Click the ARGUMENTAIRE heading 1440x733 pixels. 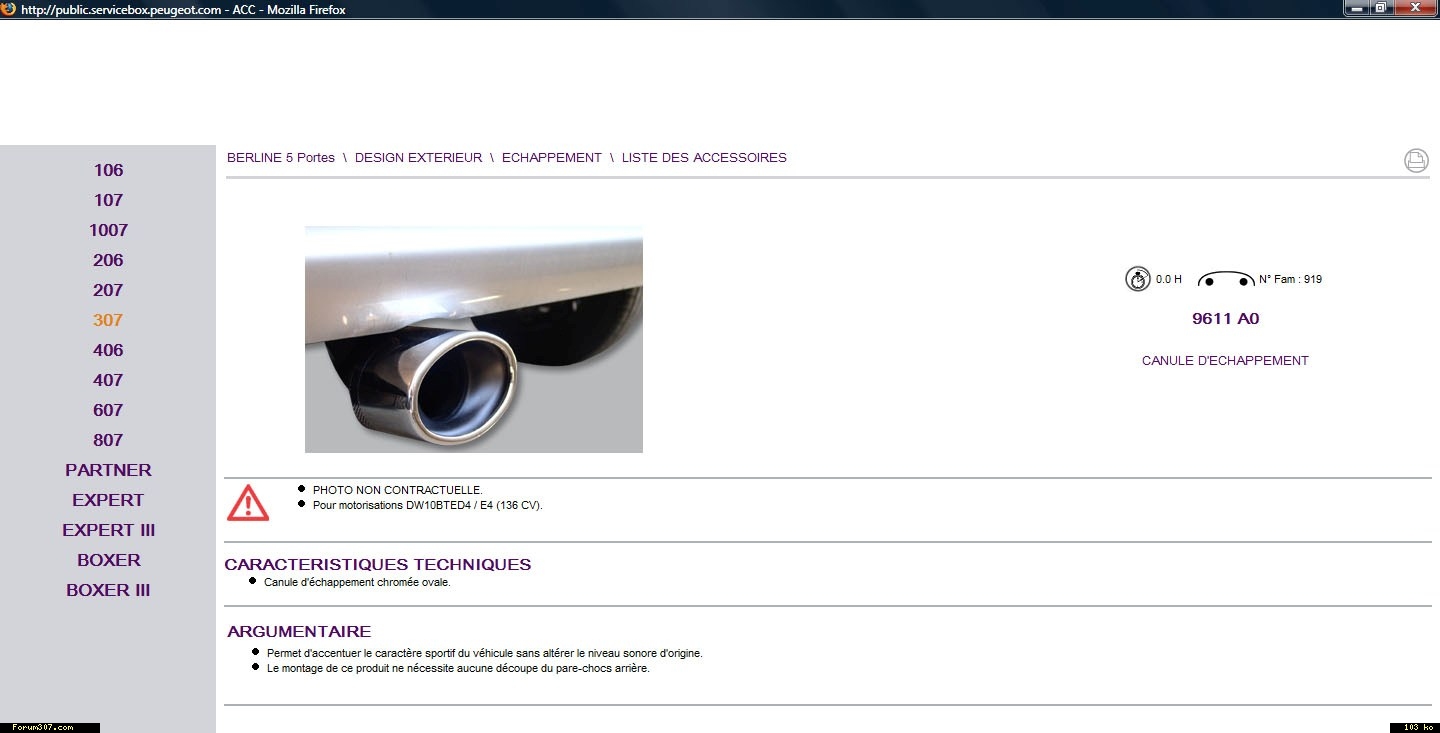tap(299, 632)
